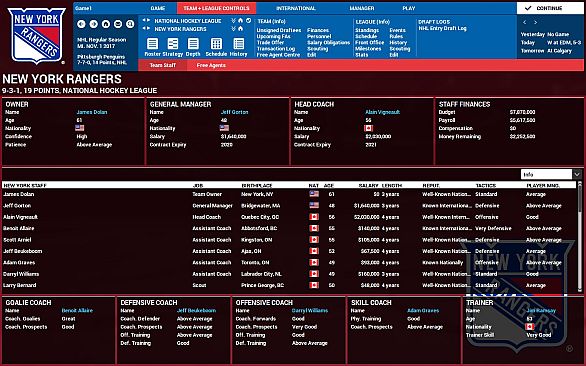Open Salary Obligations link

(329, 43)
